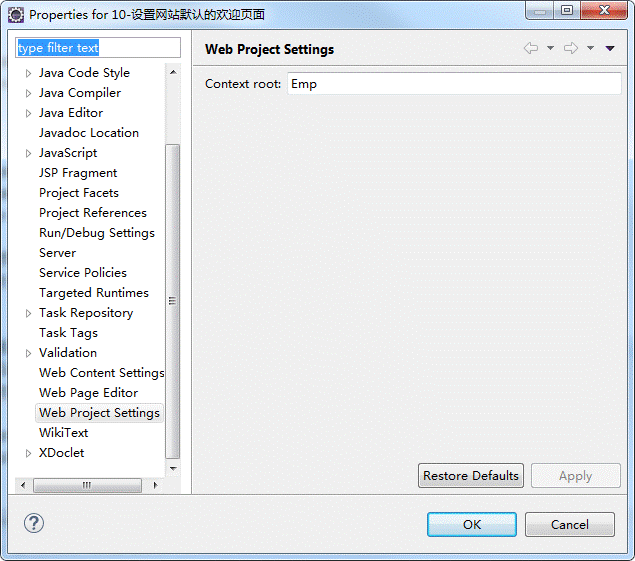Click the back navigation arrow icon
The height and width of the screenshot is (561, 635).
click(x=531, y=48)
